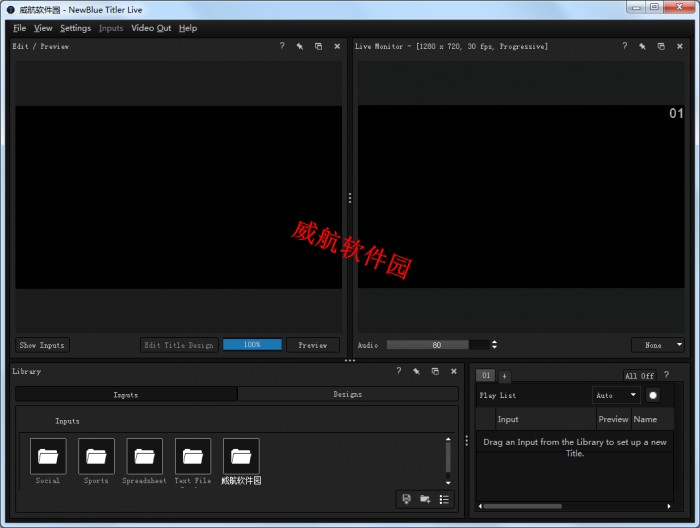Open the None dropdown in Live Monitor
The height and width of the screenshot is (528, 700).
[657, 345]
